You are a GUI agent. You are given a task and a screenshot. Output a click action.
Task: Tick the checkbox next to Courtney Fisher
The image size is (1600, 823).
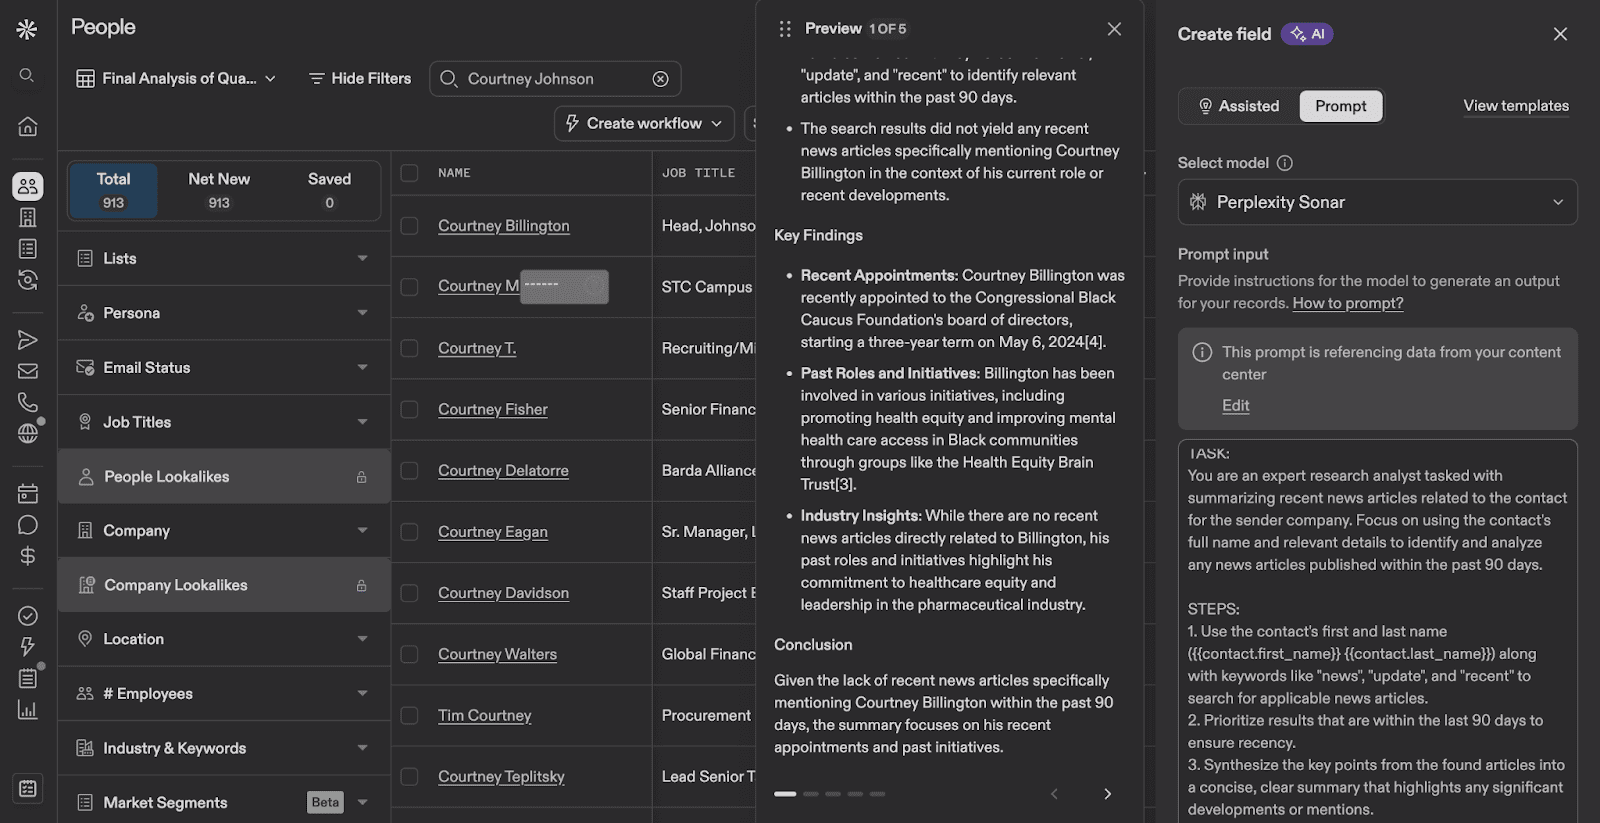click(409, 409)
